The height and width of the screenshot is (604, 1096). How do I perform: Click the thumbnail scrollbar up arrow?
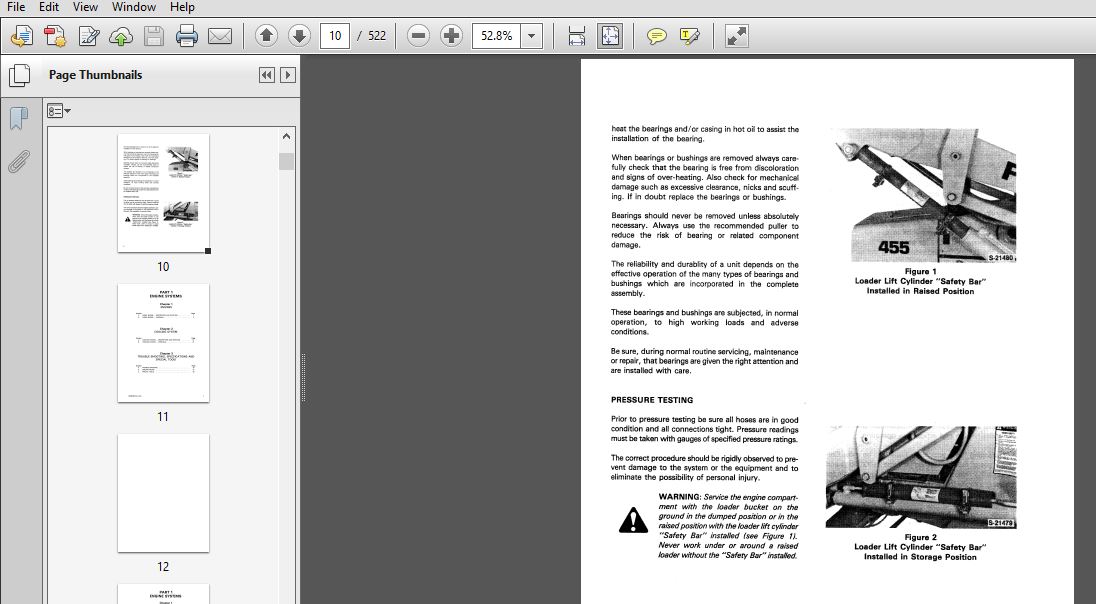click(287, 136)
